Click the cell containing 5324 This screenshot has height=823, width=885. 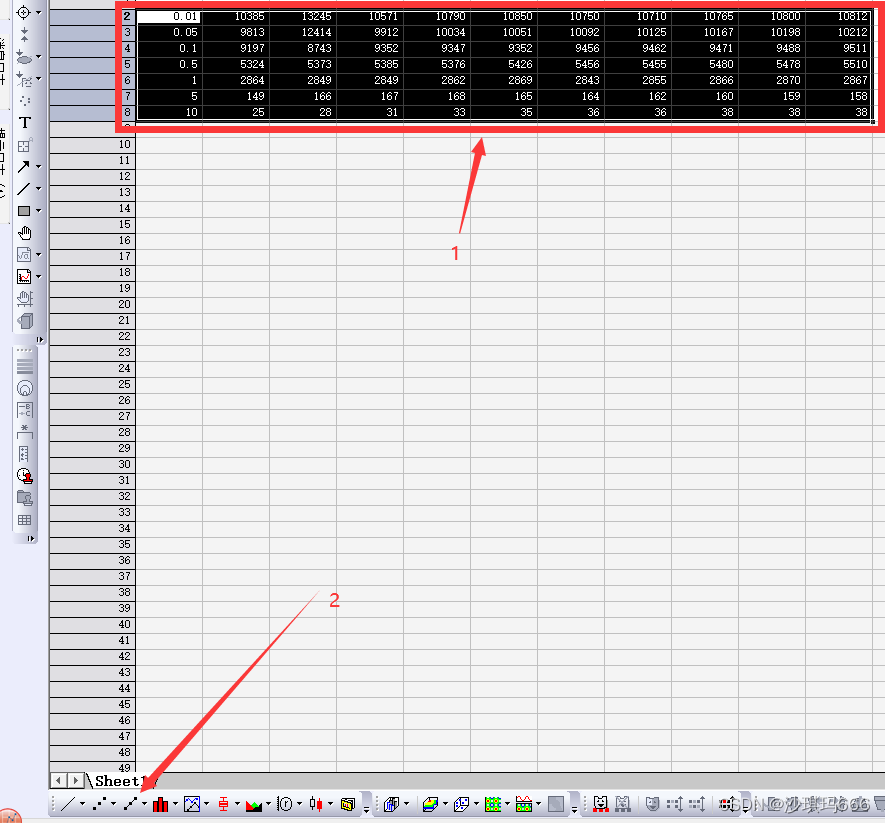(236, 64)
